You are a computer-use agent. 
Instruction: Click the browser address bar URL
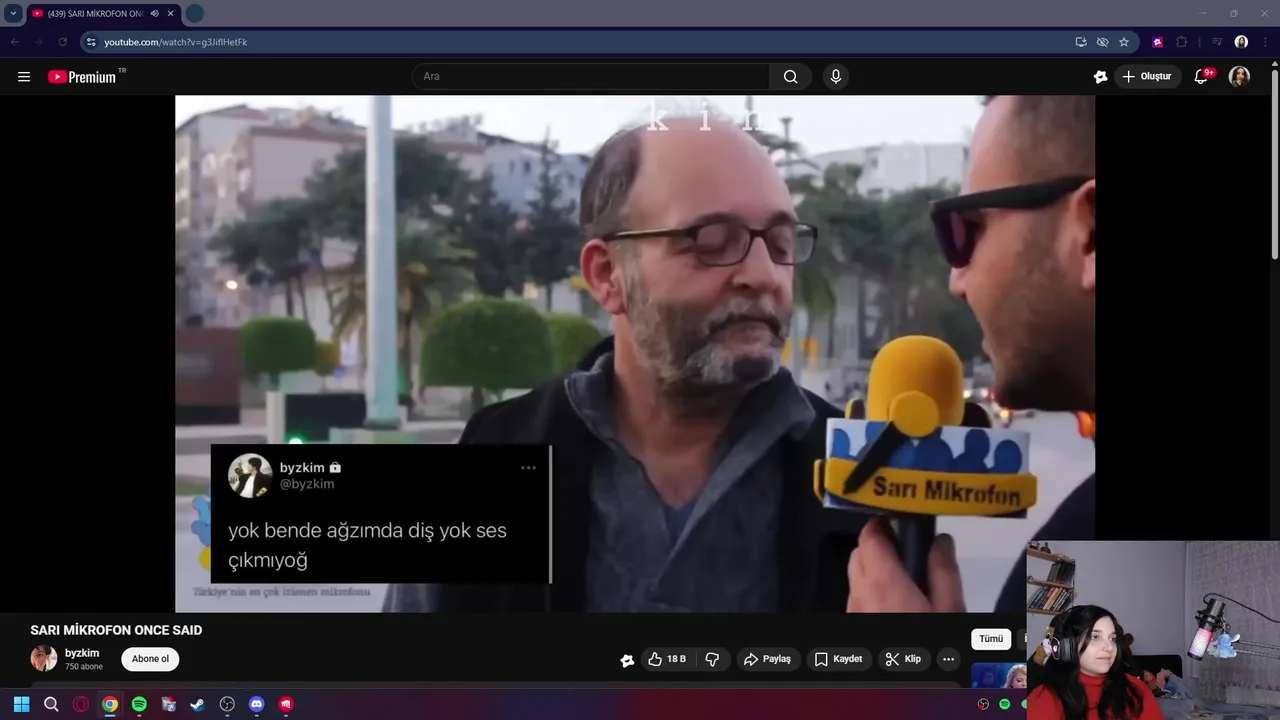pyautogui.click(x=176, y=42)
